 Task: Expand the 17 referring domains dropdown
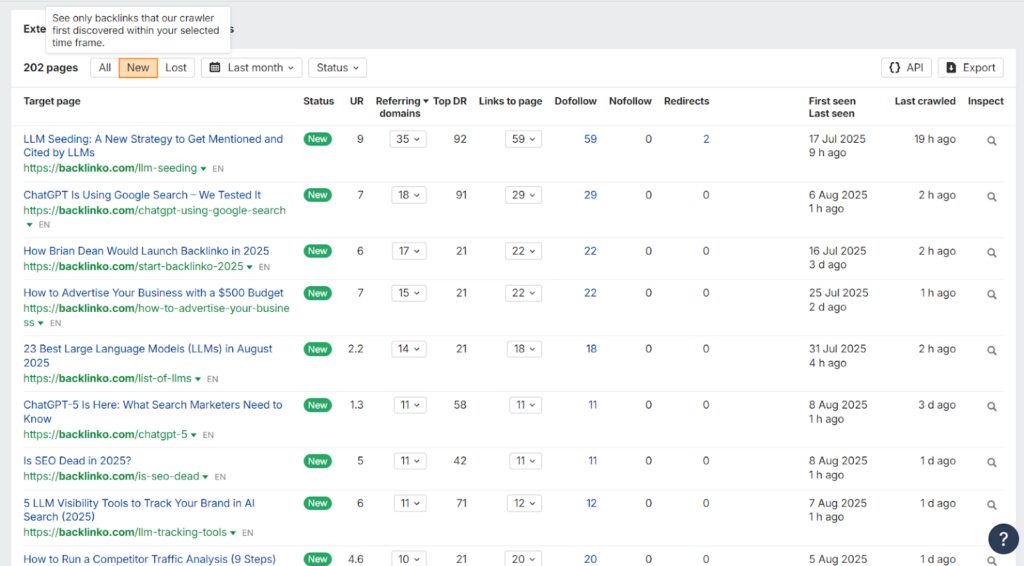pyautogui.click(x=409, y=251)
